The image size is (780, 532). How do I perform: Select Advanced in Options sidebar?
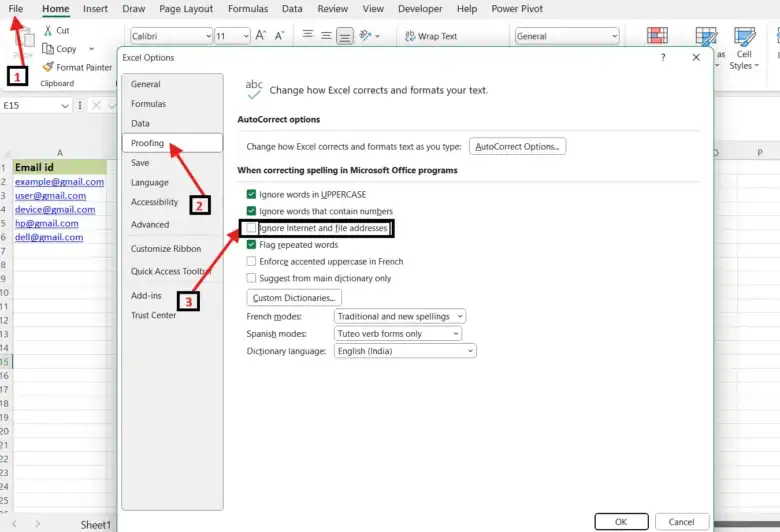172,224
